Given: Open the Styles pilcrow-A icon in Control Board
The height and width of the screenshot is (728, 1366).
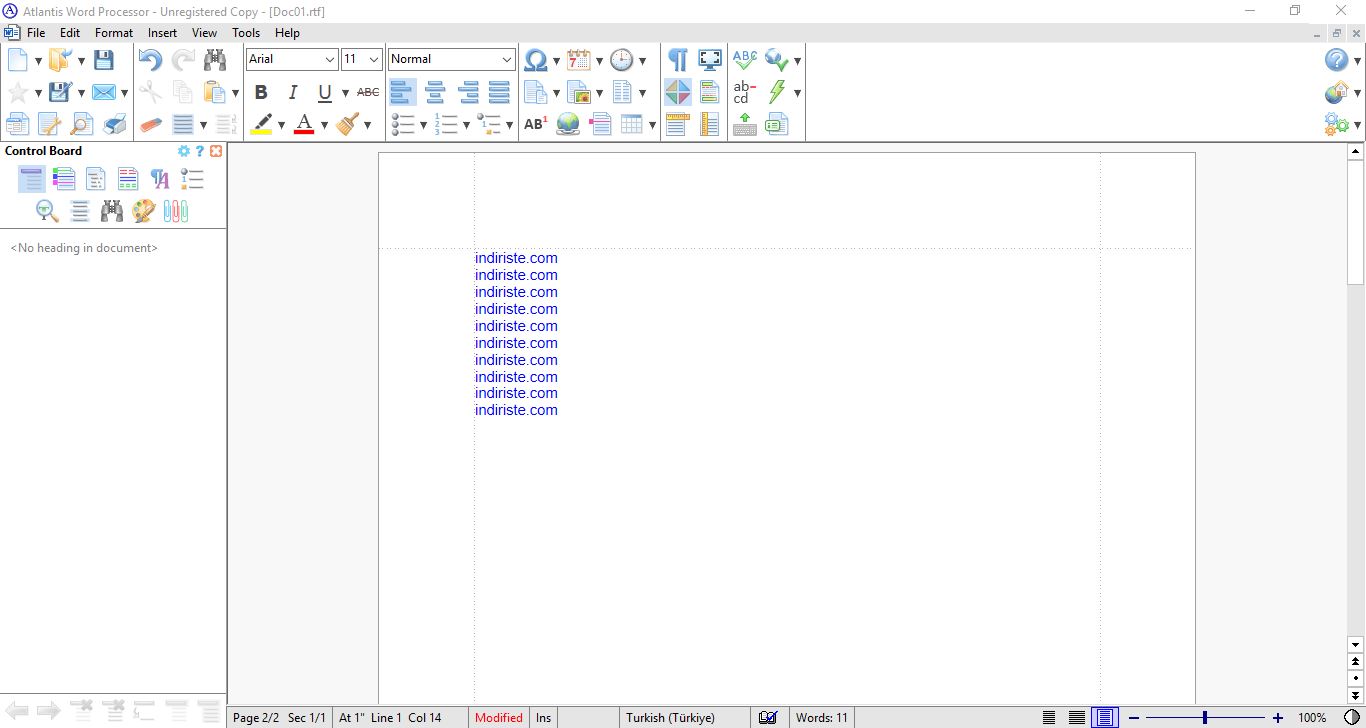Looking at the screenshot, I should click(x=160, y=179).
